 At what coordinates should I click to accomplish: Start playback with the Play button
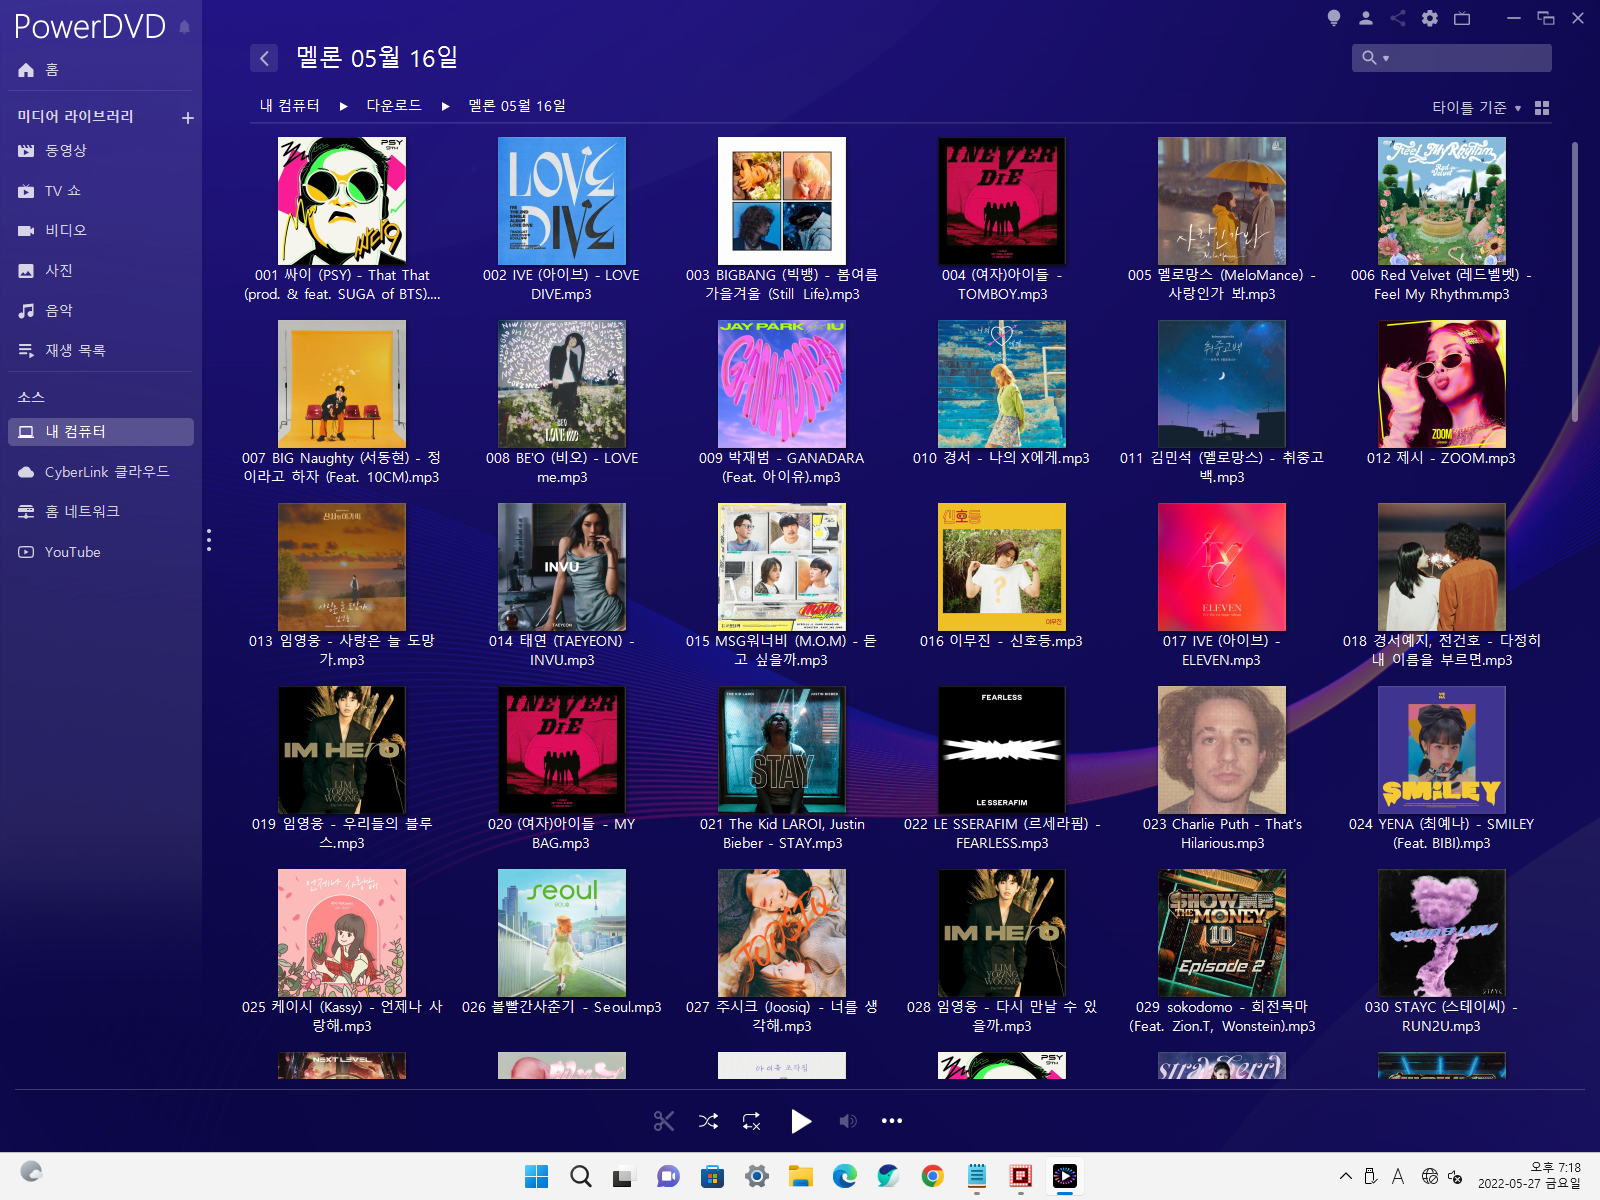point(801,1121)
